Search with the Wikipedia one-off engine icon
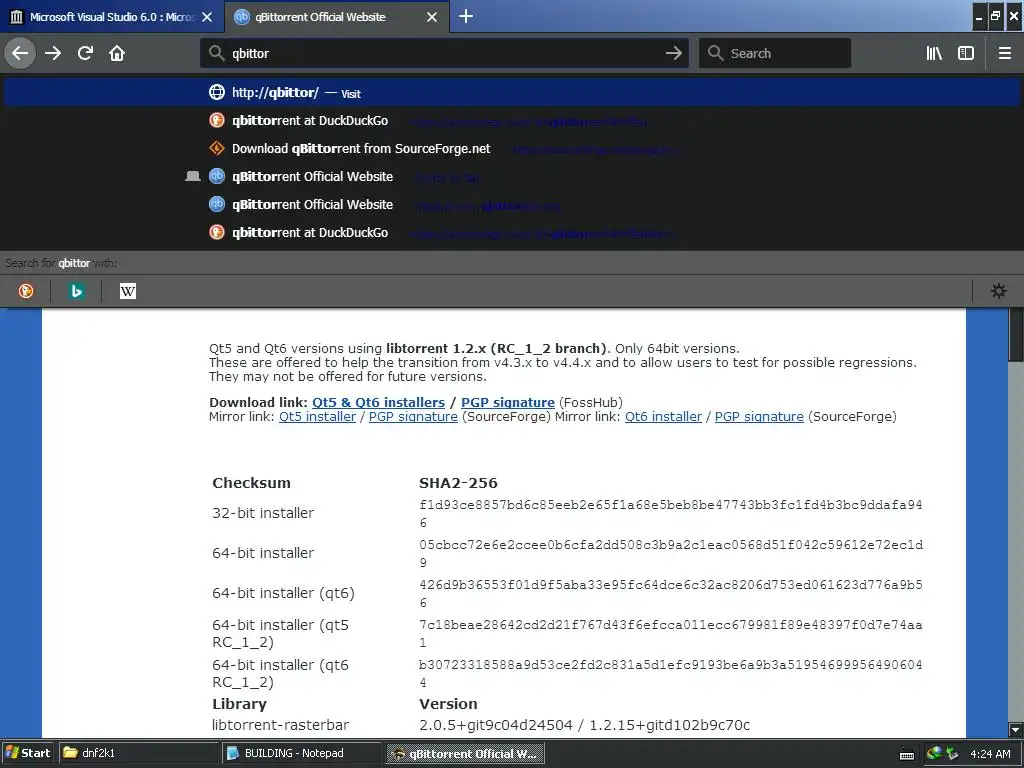The height and width of the screenshot is (768, 1024). point(127,291)
